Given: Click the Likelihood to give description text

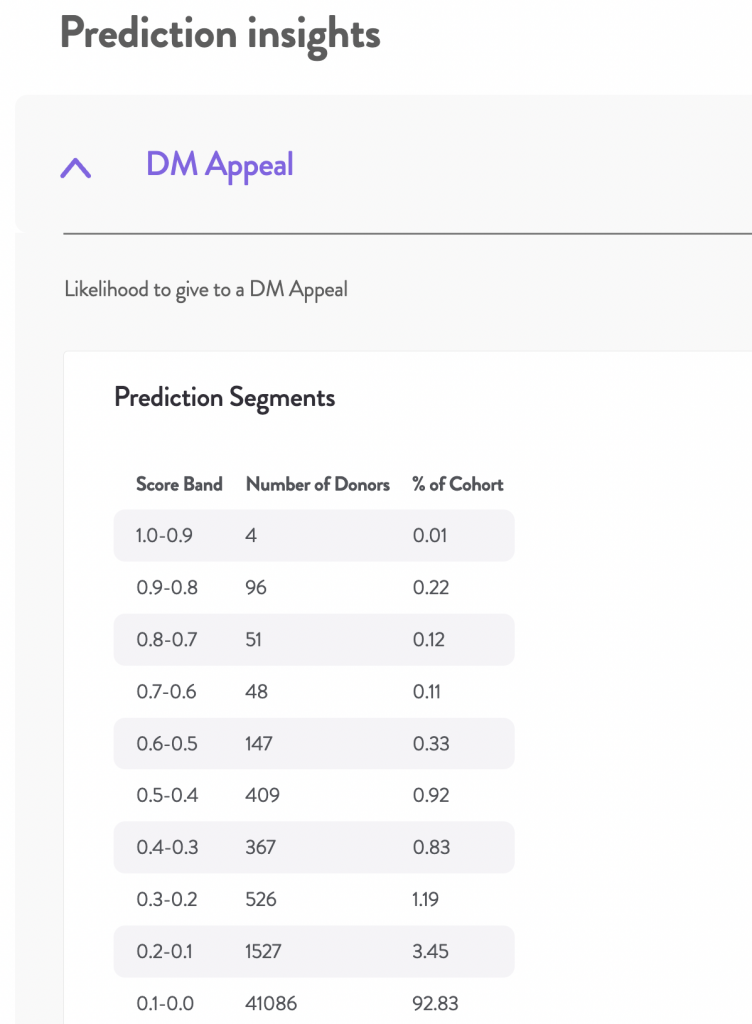Looking at the screenshot, I should pyautogui.click(x=206, y=289).
